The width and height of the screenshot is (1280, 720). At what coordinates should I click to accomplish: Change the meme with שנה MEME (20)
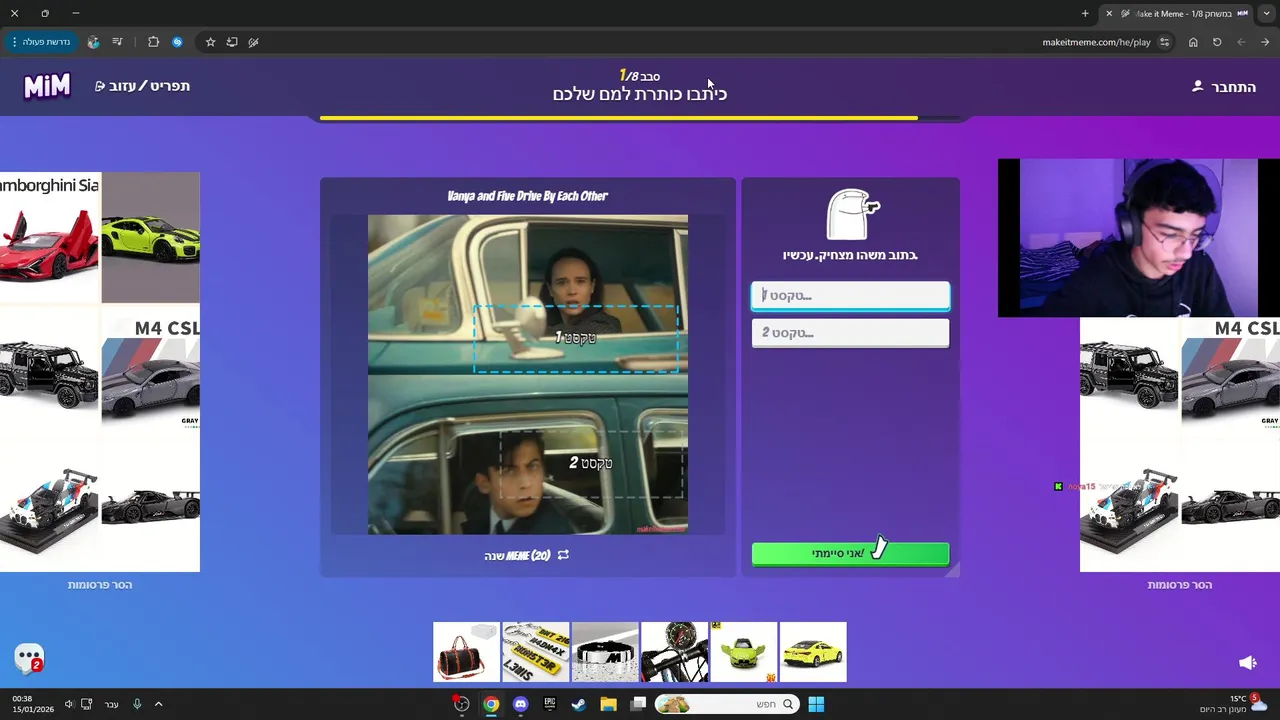(x=527, y=555)
